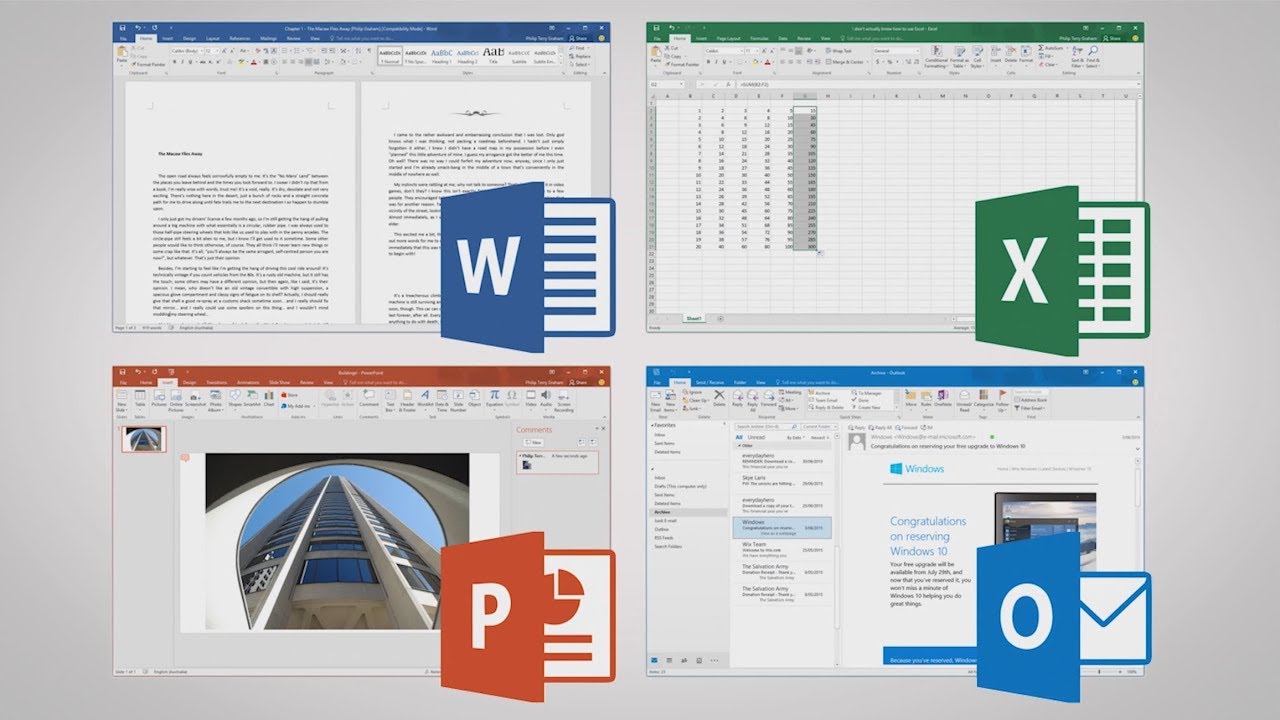Viewport: 1280px width, 720px height.
Task: Click Cell Styles in Excel
Action: pyautogui.click(x=977, y=58)
